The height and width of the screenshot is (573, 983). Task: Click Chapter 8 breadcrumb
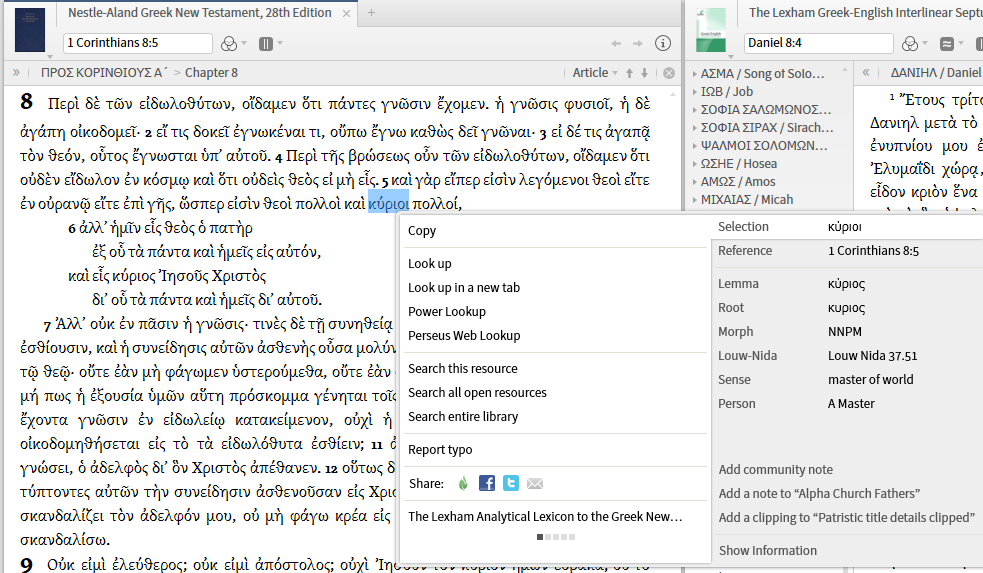[x=211, y=73]
